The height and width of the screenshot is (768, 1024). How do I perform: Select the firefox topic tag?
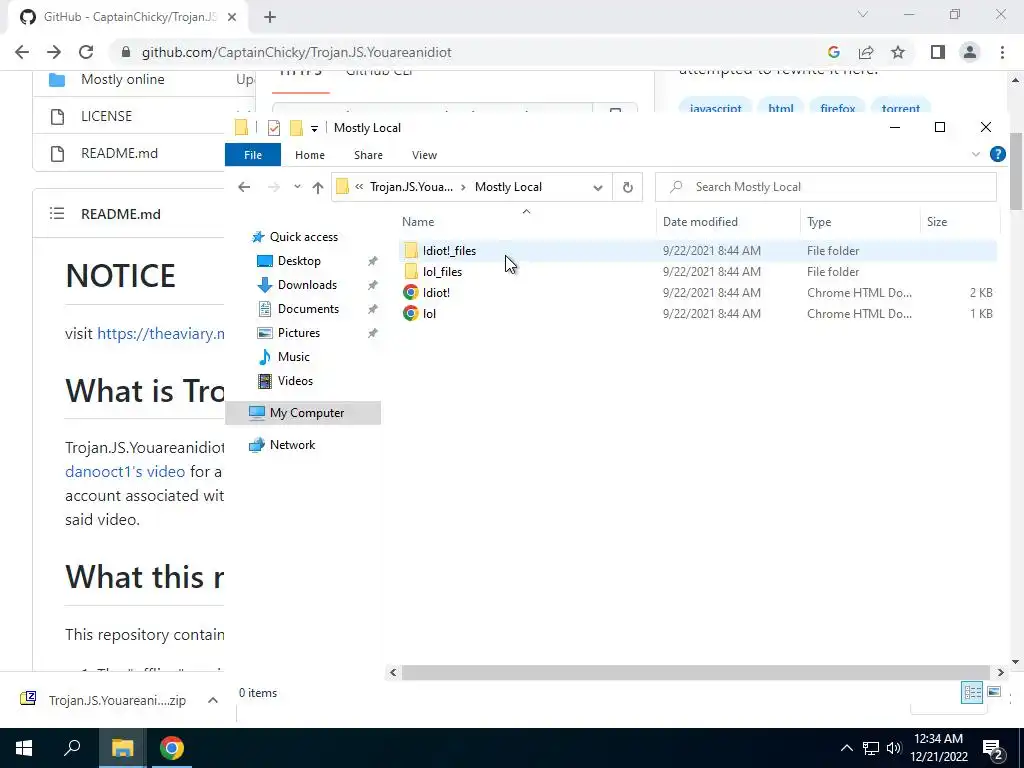(838, 108)
